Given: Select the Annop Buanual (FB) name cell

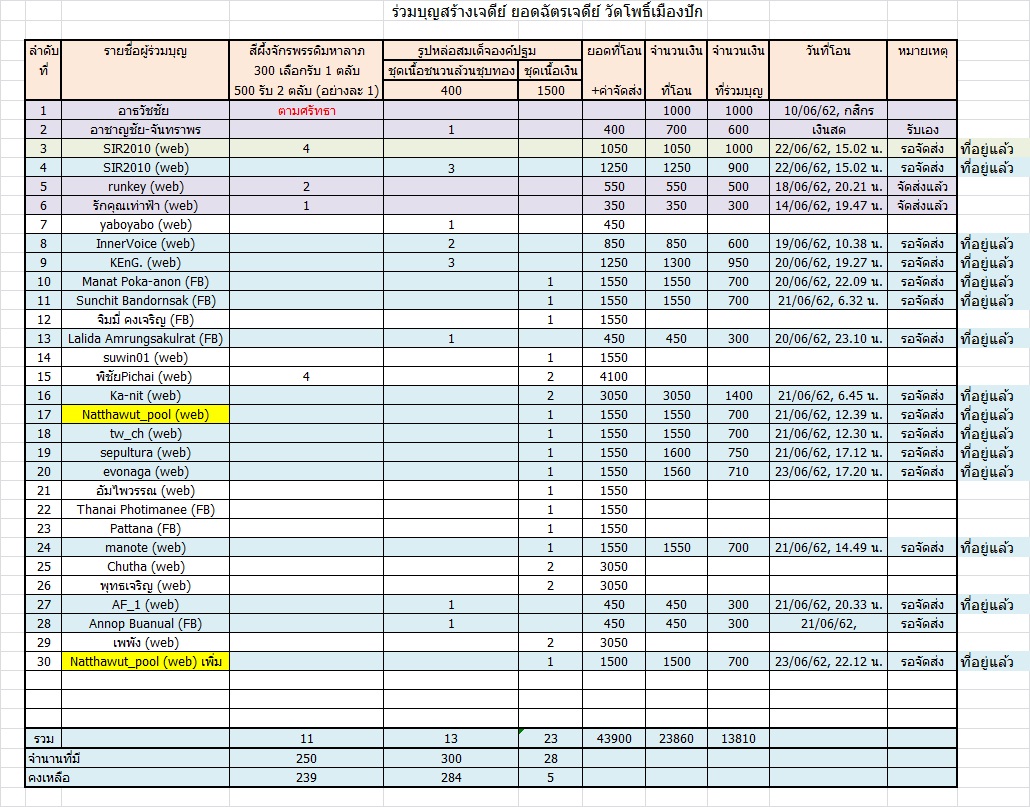Looking at the screenshot, I should pos(146,624).
